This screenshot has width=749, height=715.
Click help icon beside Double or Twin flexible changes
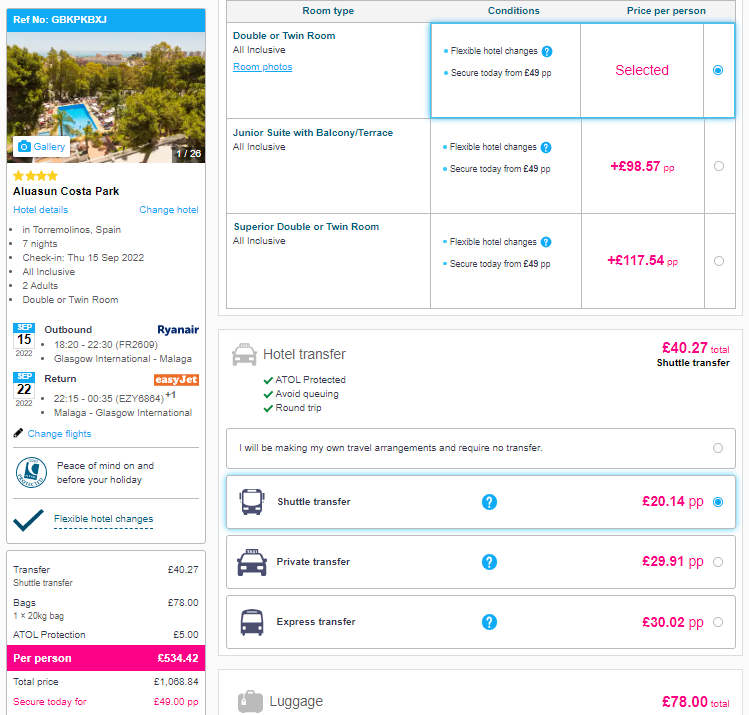point(547,52)
